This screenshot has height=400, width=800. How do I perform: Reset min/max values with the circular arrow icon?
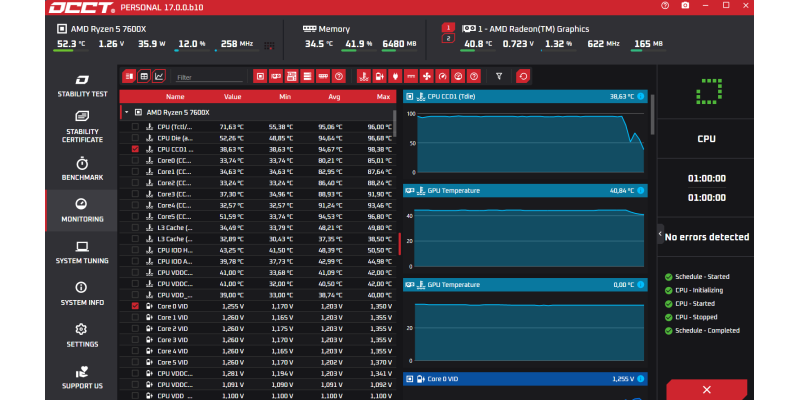pyautogui.click(x=523, y=77)
